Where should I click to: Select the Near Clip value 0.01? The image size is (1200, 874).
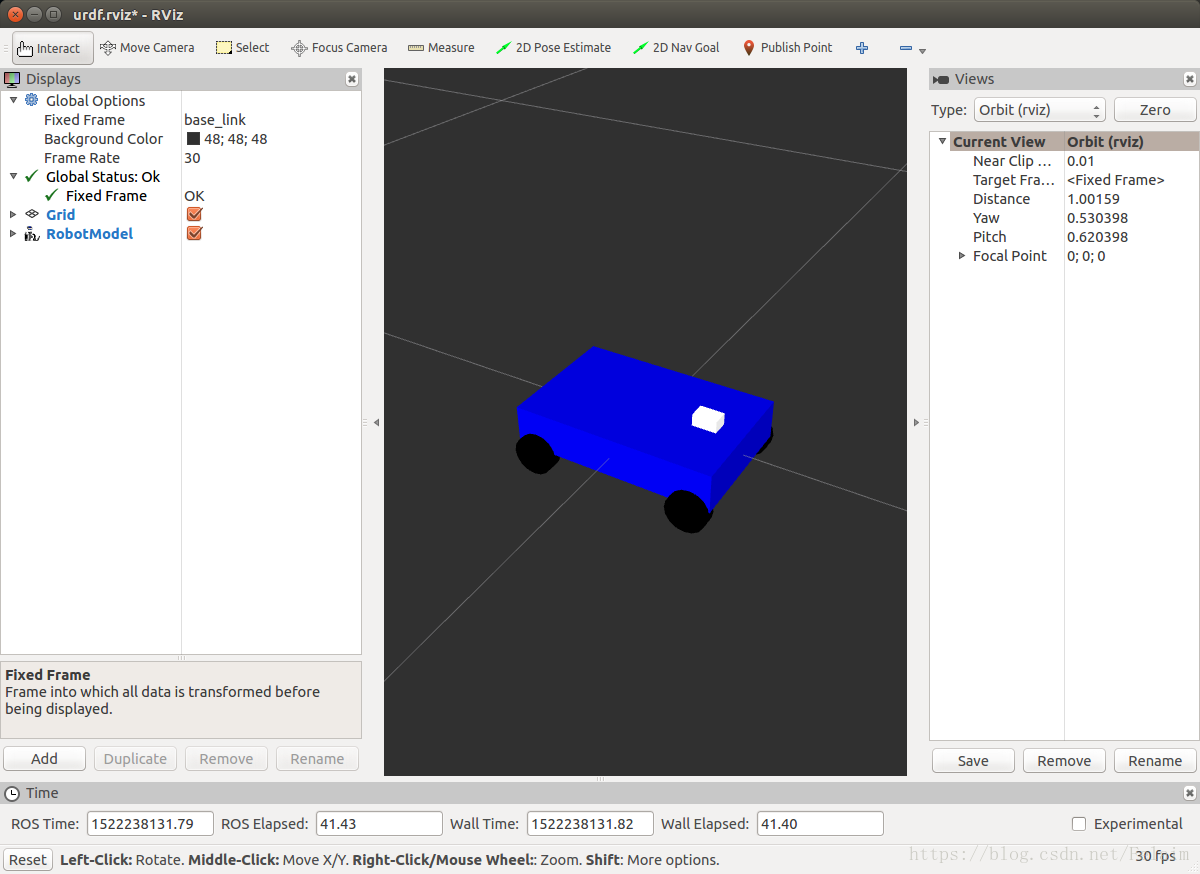coord(1081,161)
